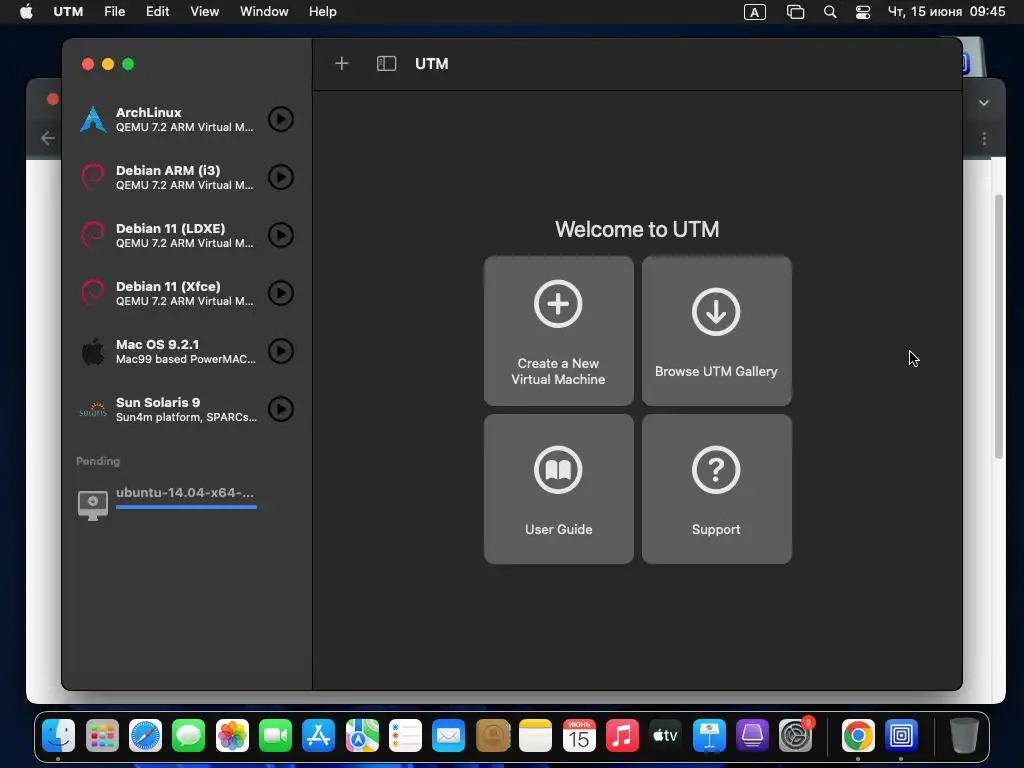This screenshot has width=1024, height=768.
Task: Open Control Center in menu bar
Action: click(863, 12)
